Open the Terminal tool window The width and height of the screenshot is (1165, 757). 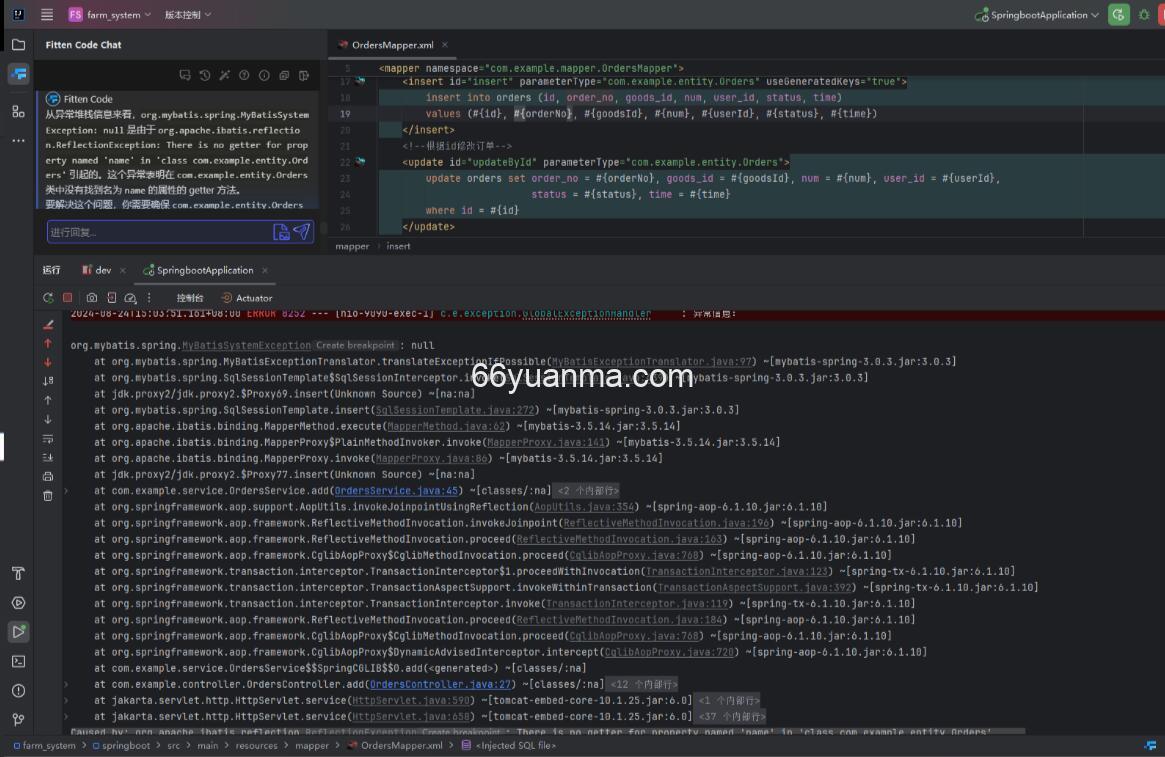(18, 661)
